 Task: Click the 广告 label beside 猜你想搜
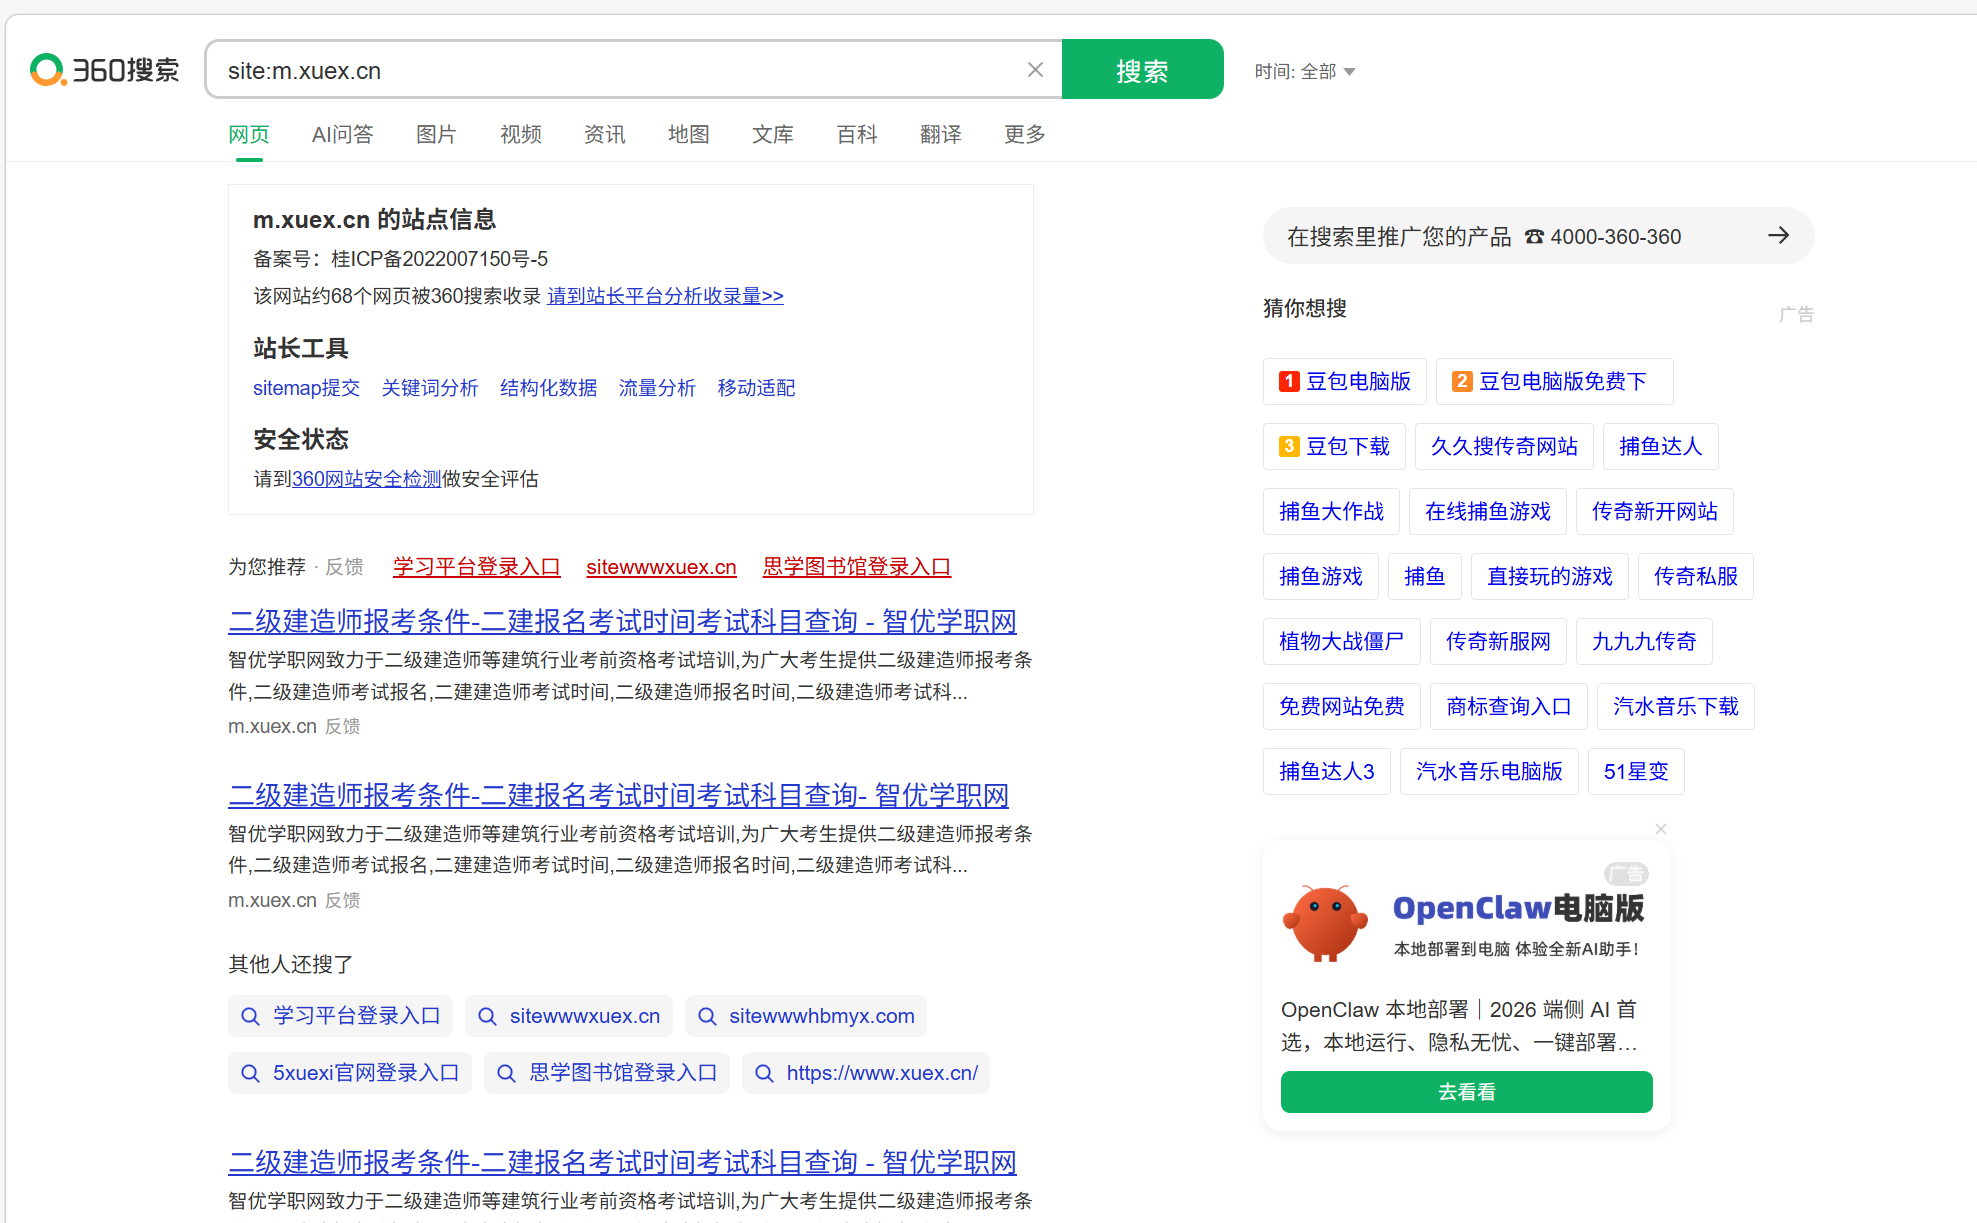1796,315
